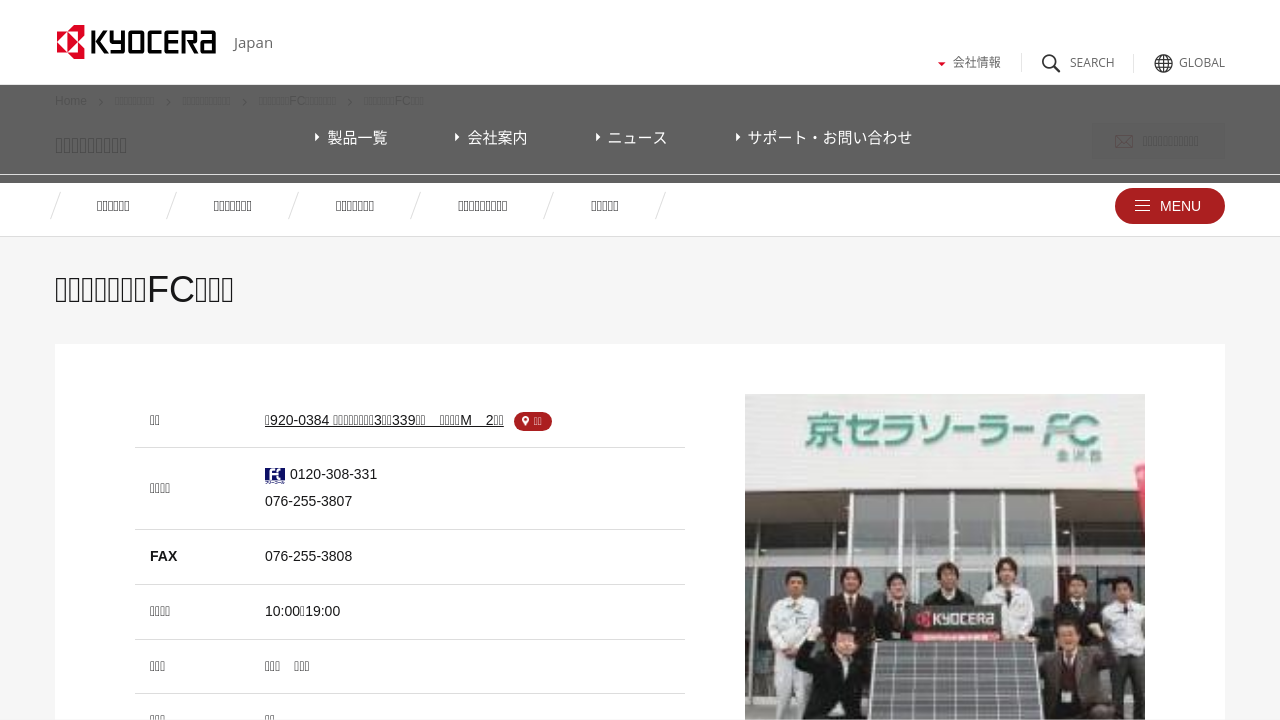Viewport: 1280px width, 720px height.
Task: Click the free-dial icon before 0120-308-331
Action: point(274,475)
